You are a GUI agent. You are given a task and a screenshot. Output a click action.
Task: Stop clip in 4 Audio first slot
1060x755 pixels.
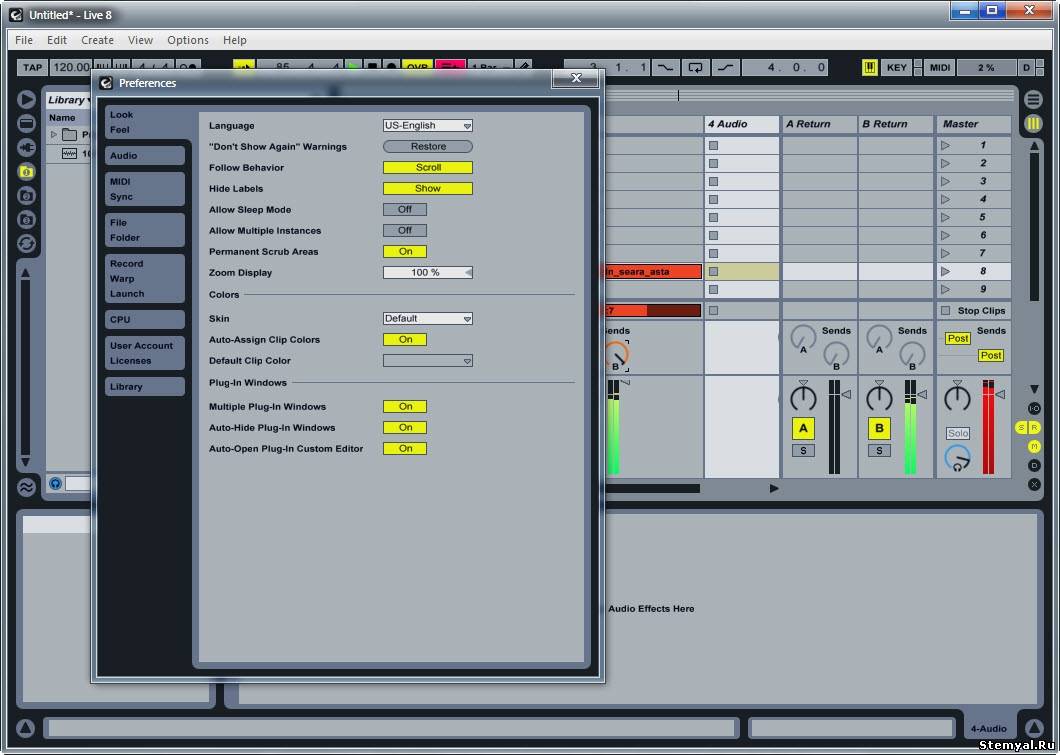coord(713,145)
